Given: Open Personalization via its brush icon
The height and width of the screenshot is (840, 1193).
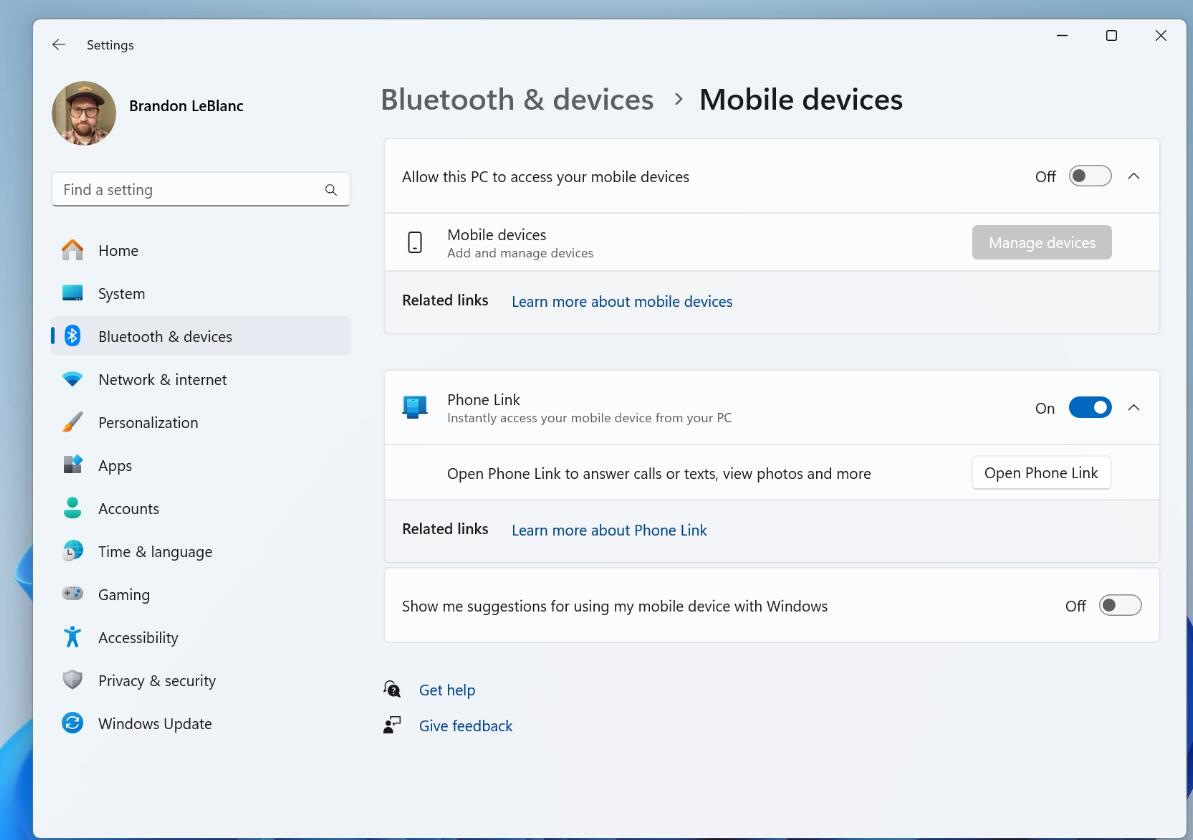Looking at the screenshot, I should (71, 422).
